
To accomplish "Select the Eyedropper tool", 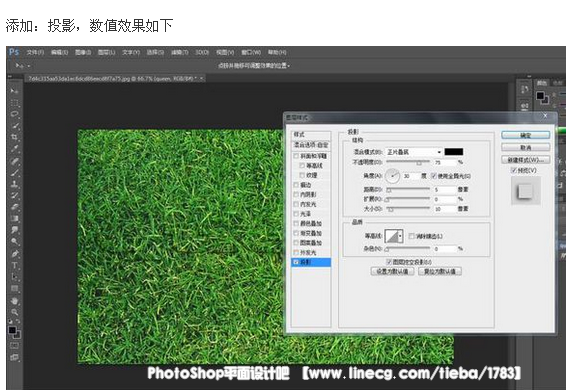I will tap(14, 149).
